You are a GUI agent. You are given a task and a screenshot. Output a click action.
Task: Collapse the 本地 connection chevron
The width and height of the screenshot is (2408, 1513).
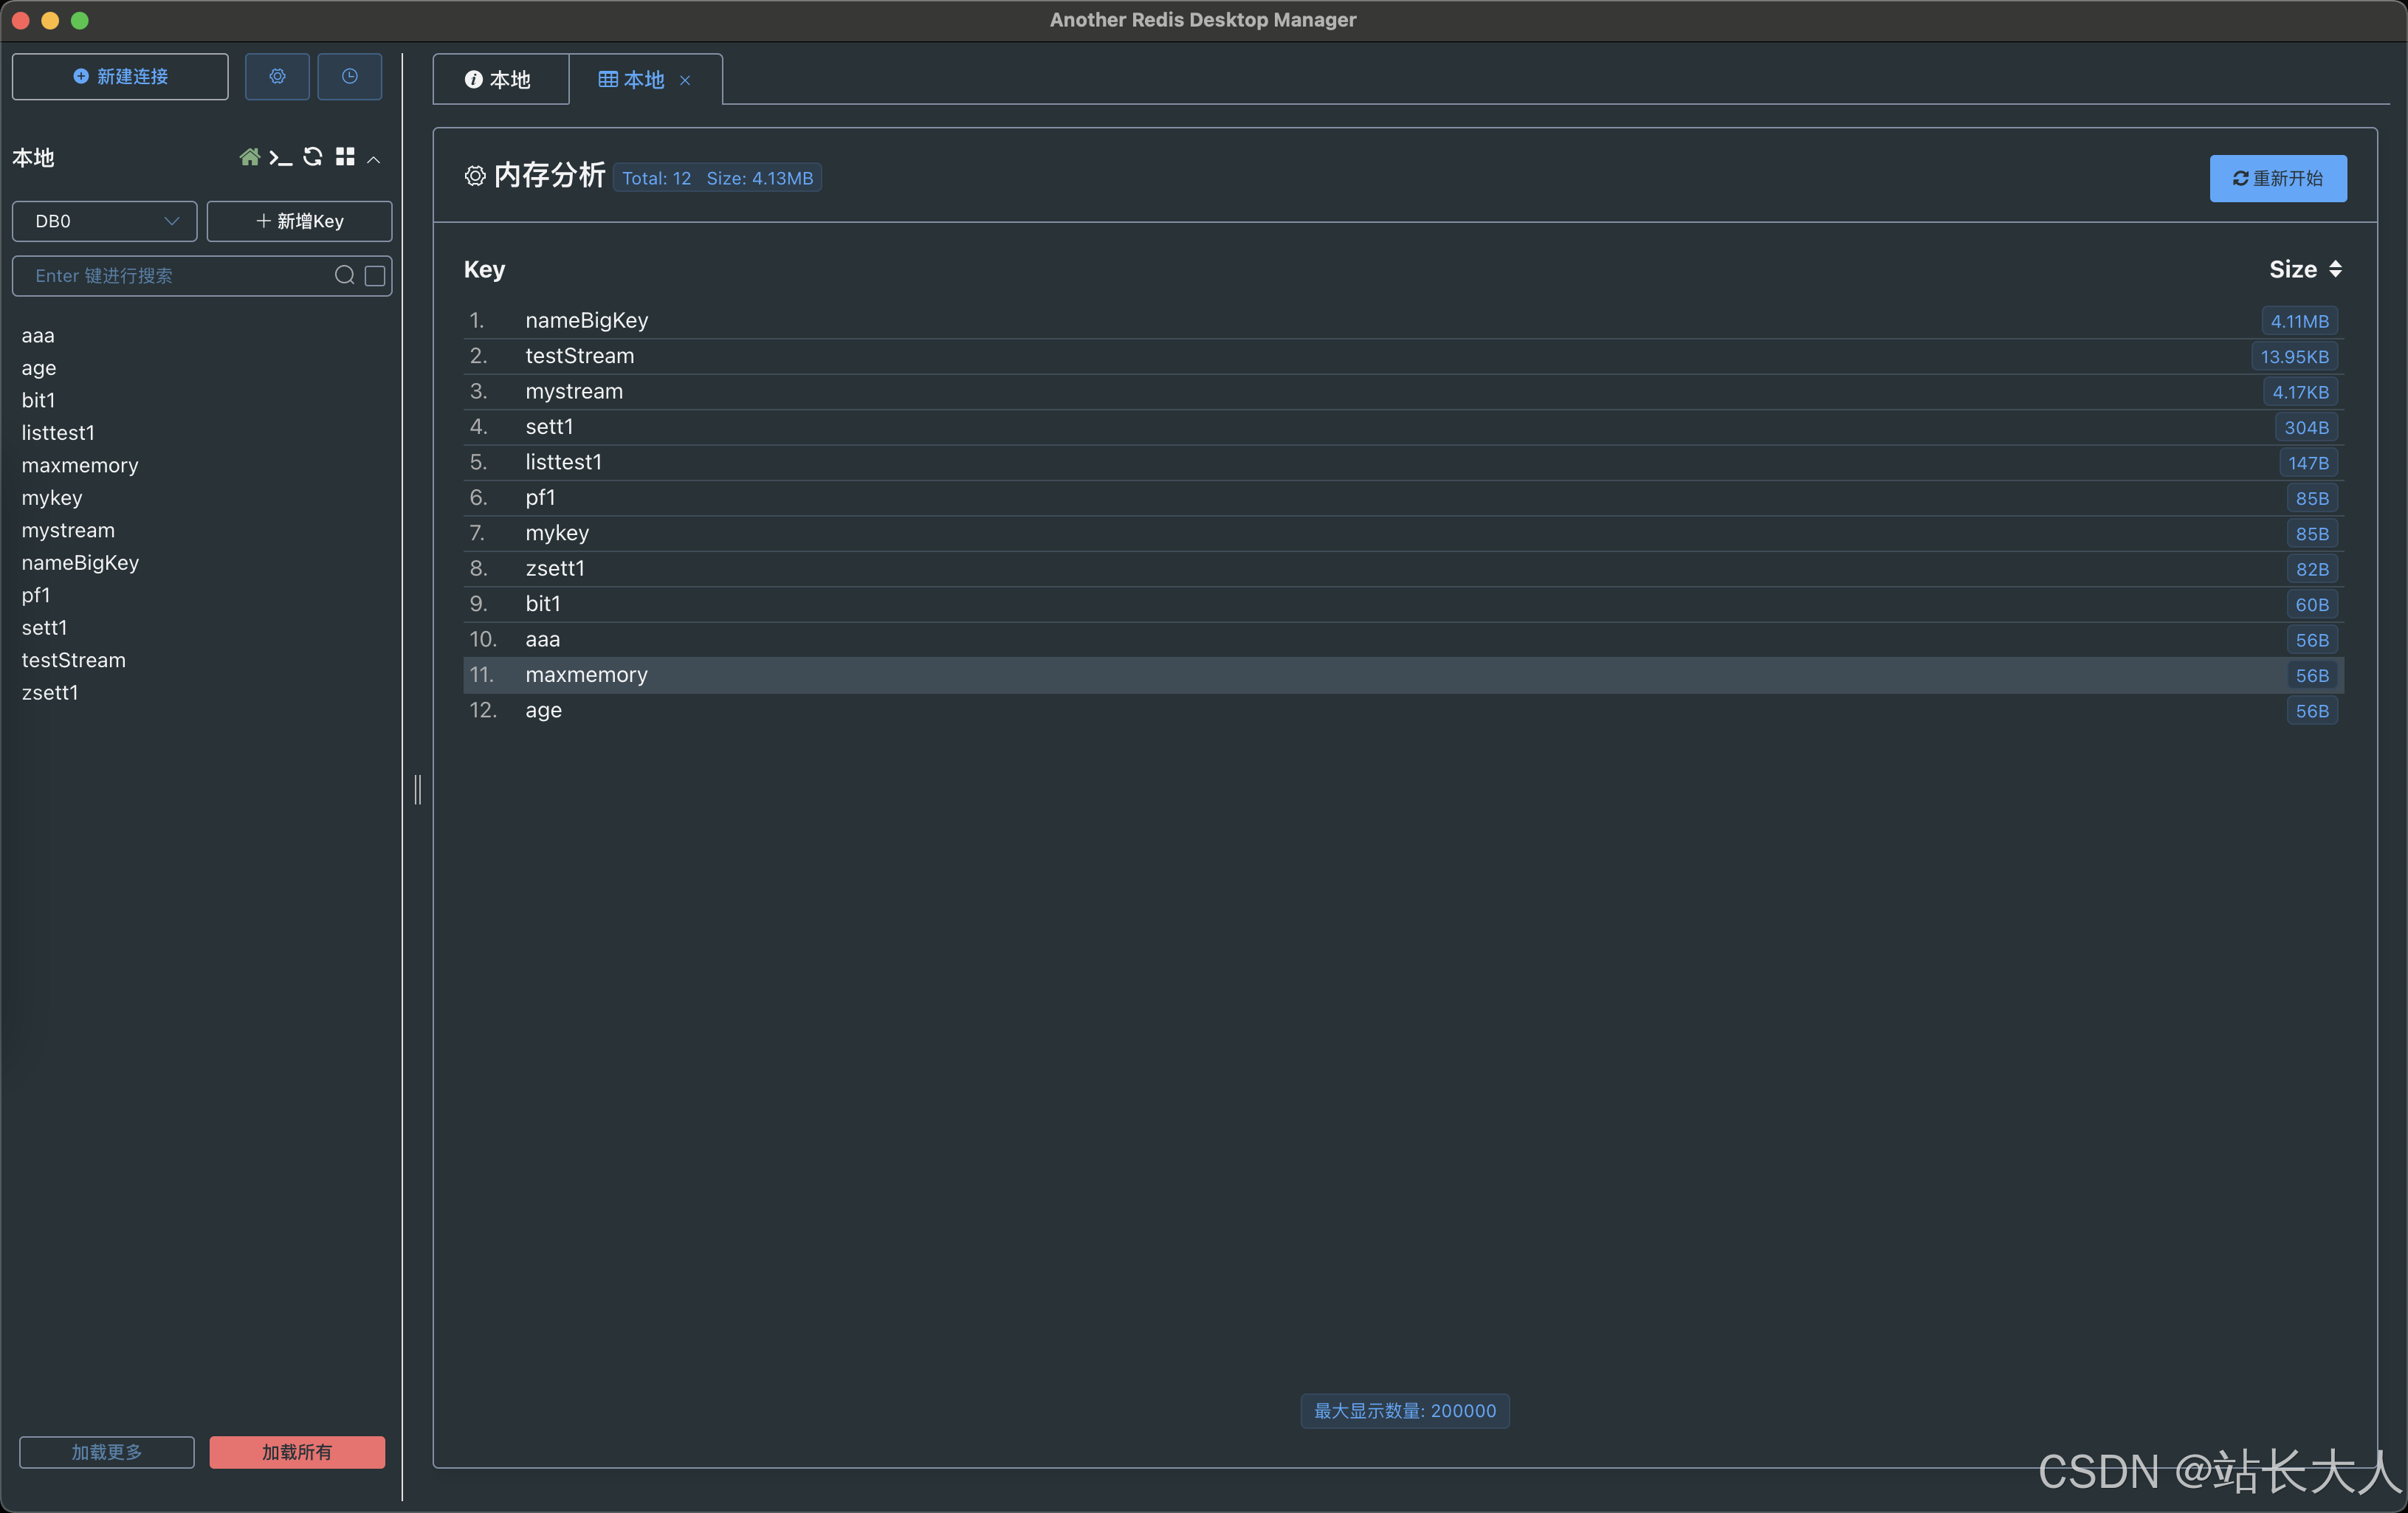(x=374, y=159)
